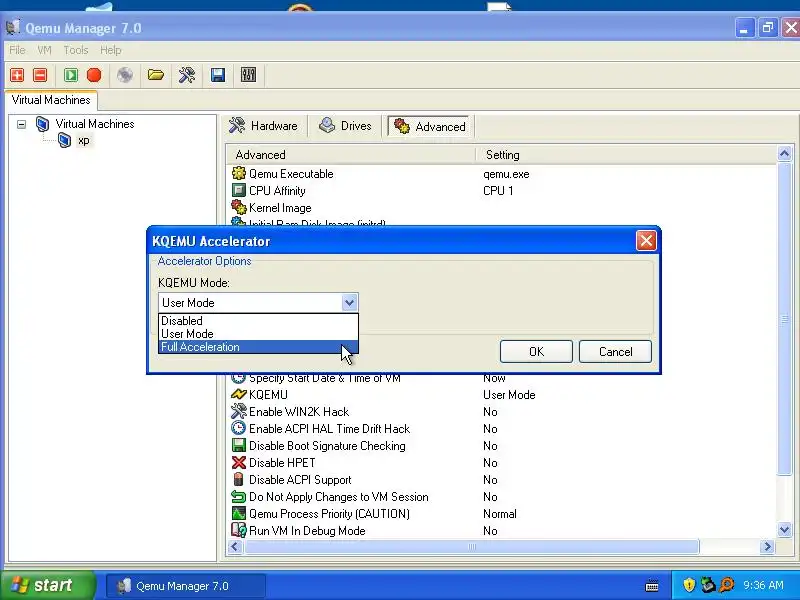Click vertical scrollbar down arrow
800x600 pixels.
tap(785, 530)
